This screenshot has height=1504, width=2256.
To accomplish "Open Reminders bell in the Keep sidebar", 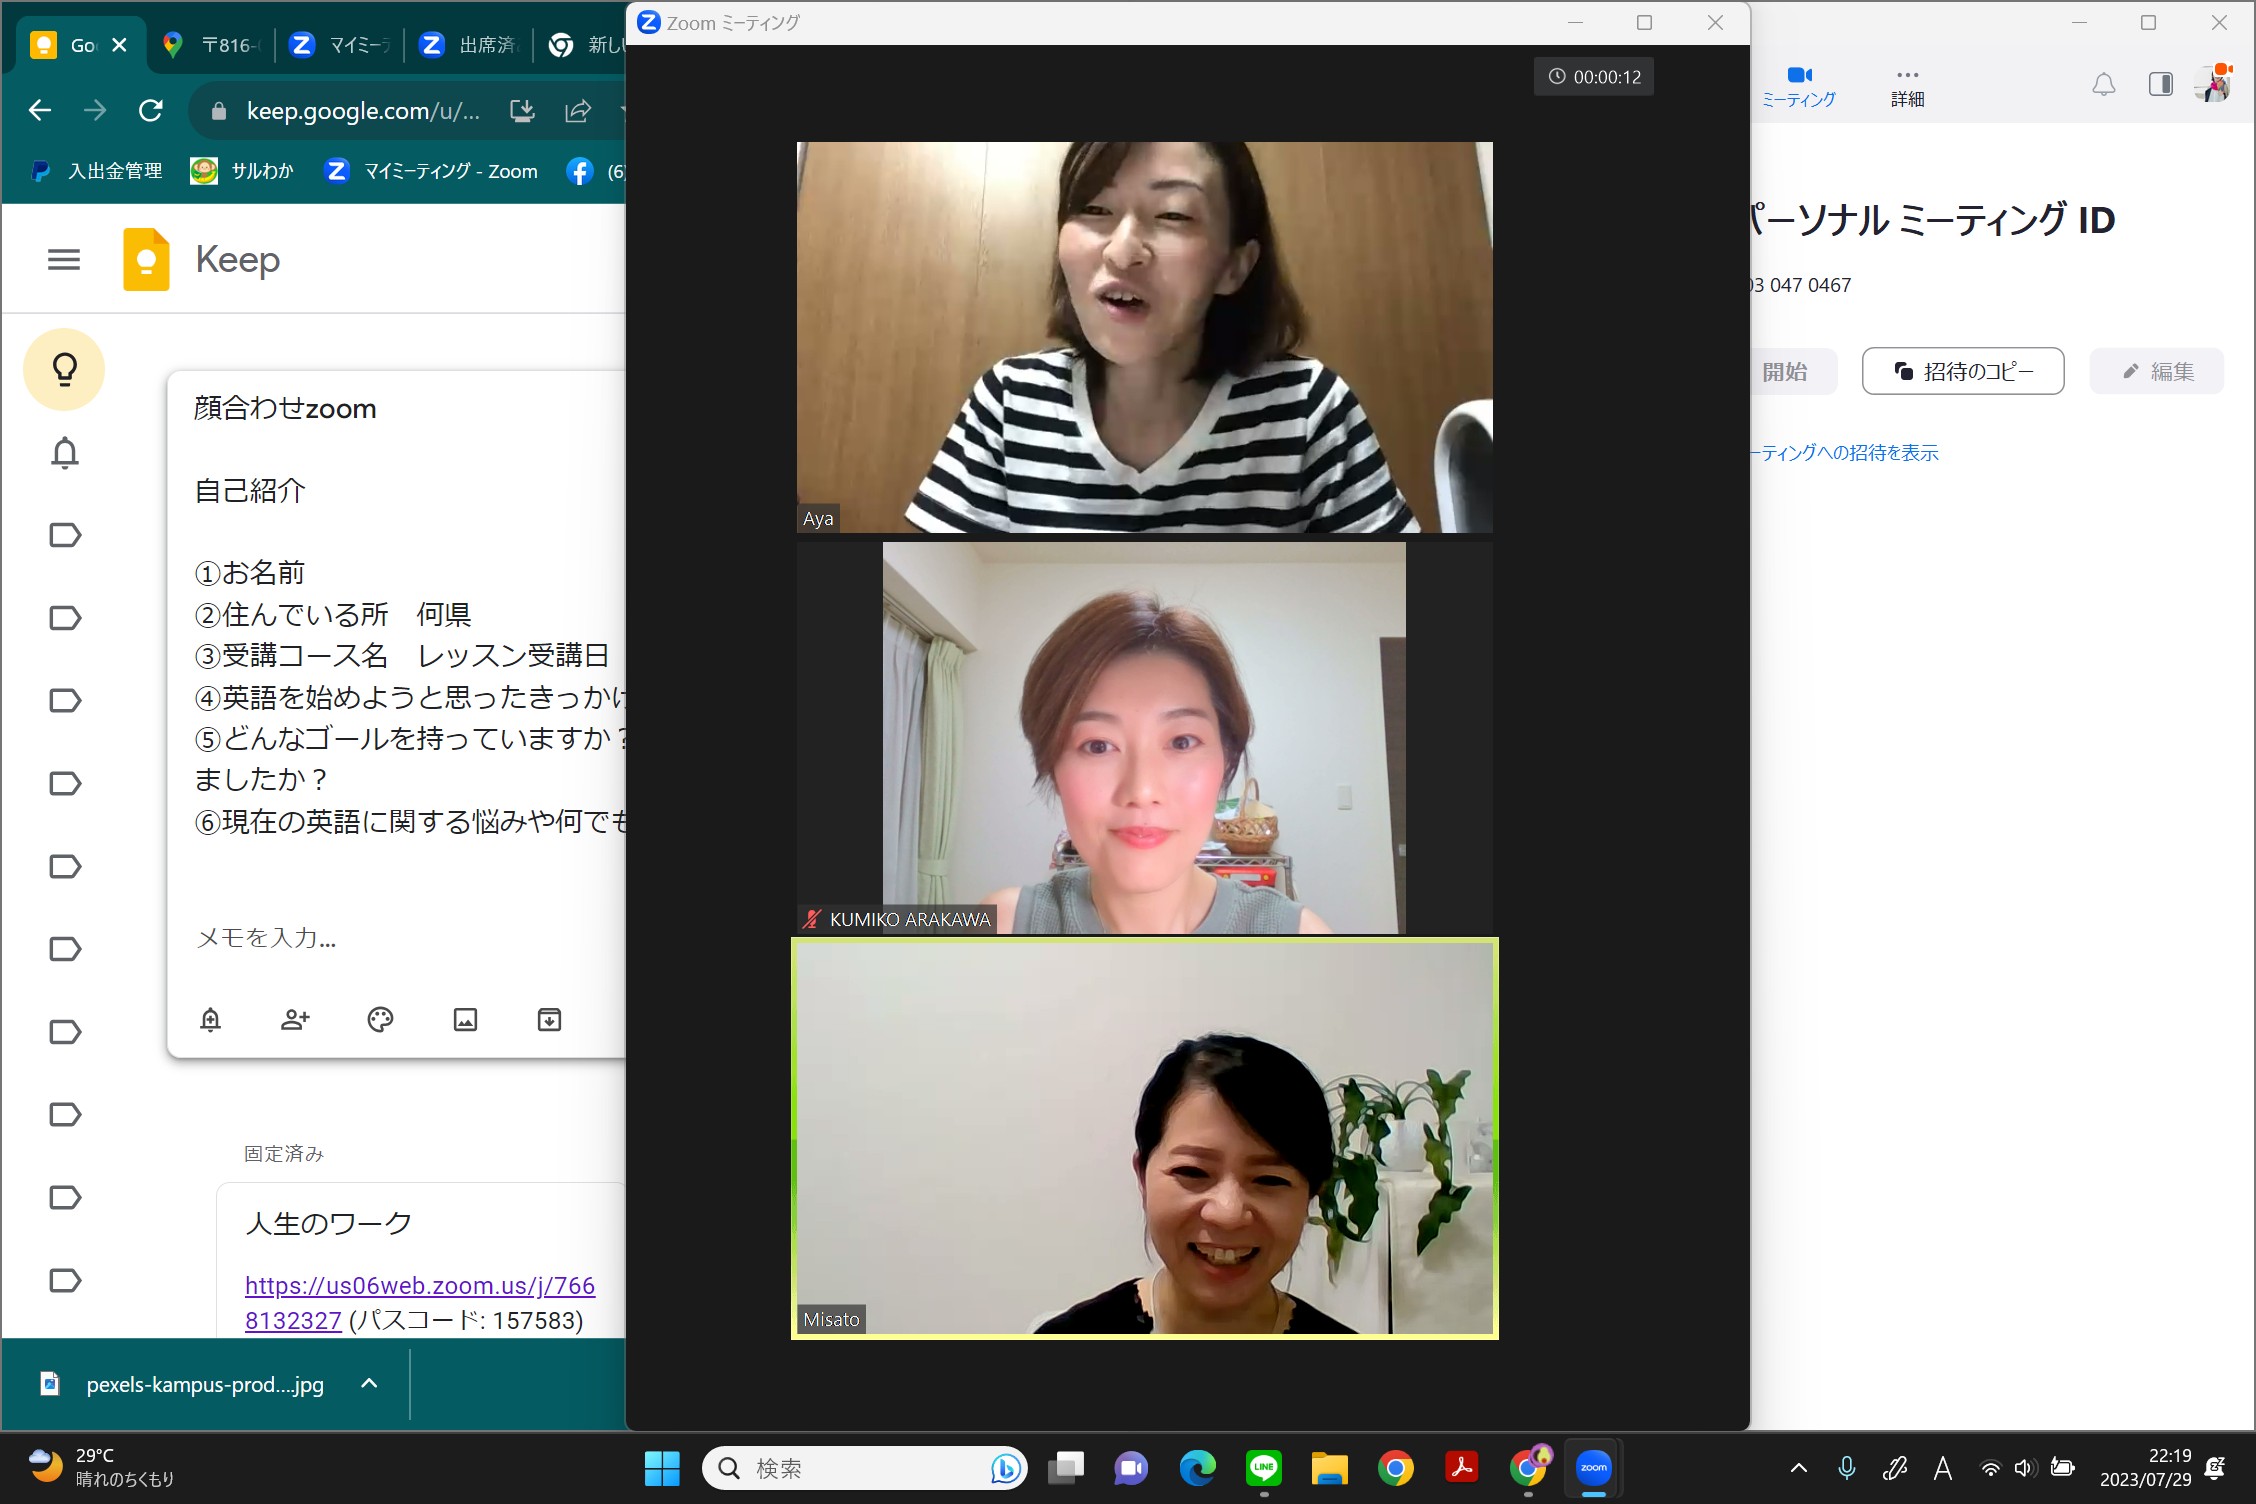I will click(x=64, y=453).
